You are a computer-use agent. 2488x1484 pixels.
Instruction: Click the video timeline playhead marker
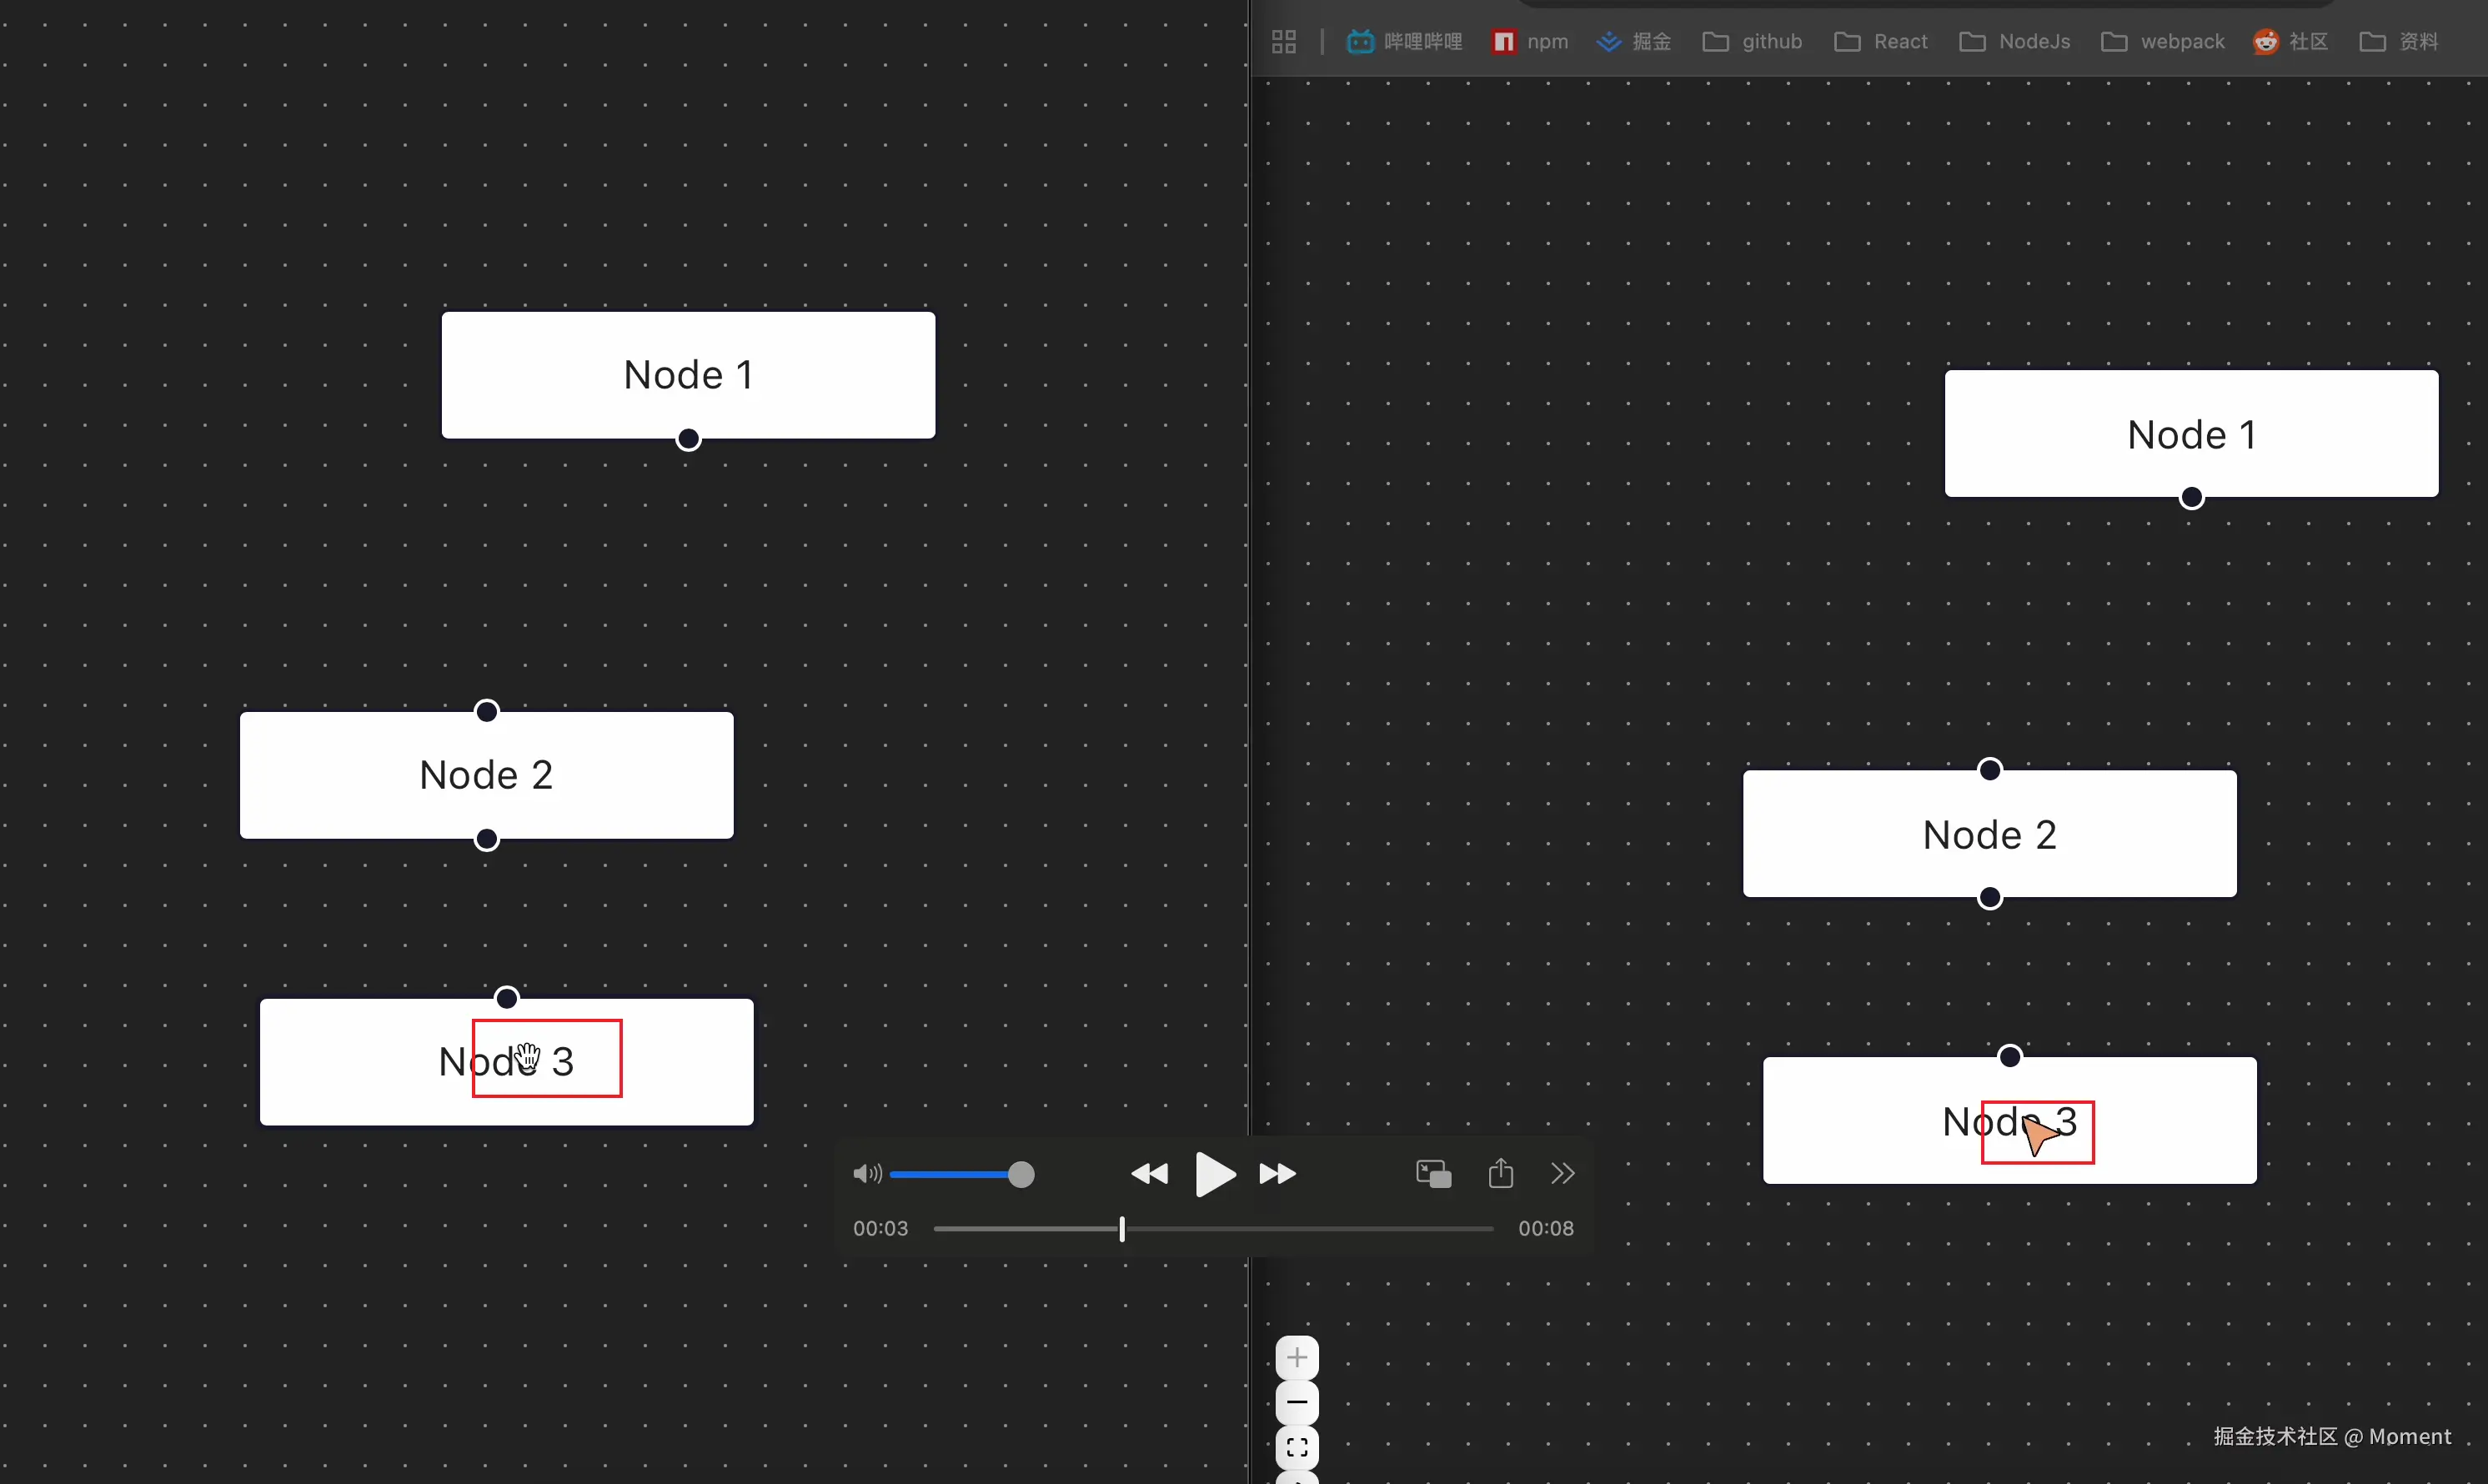[1122, 1229]
